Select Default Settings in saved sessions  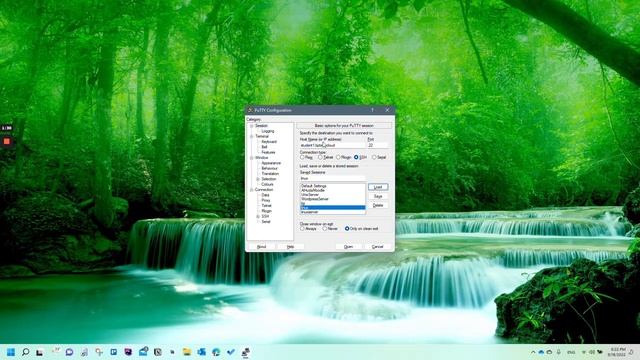[332, 186]
